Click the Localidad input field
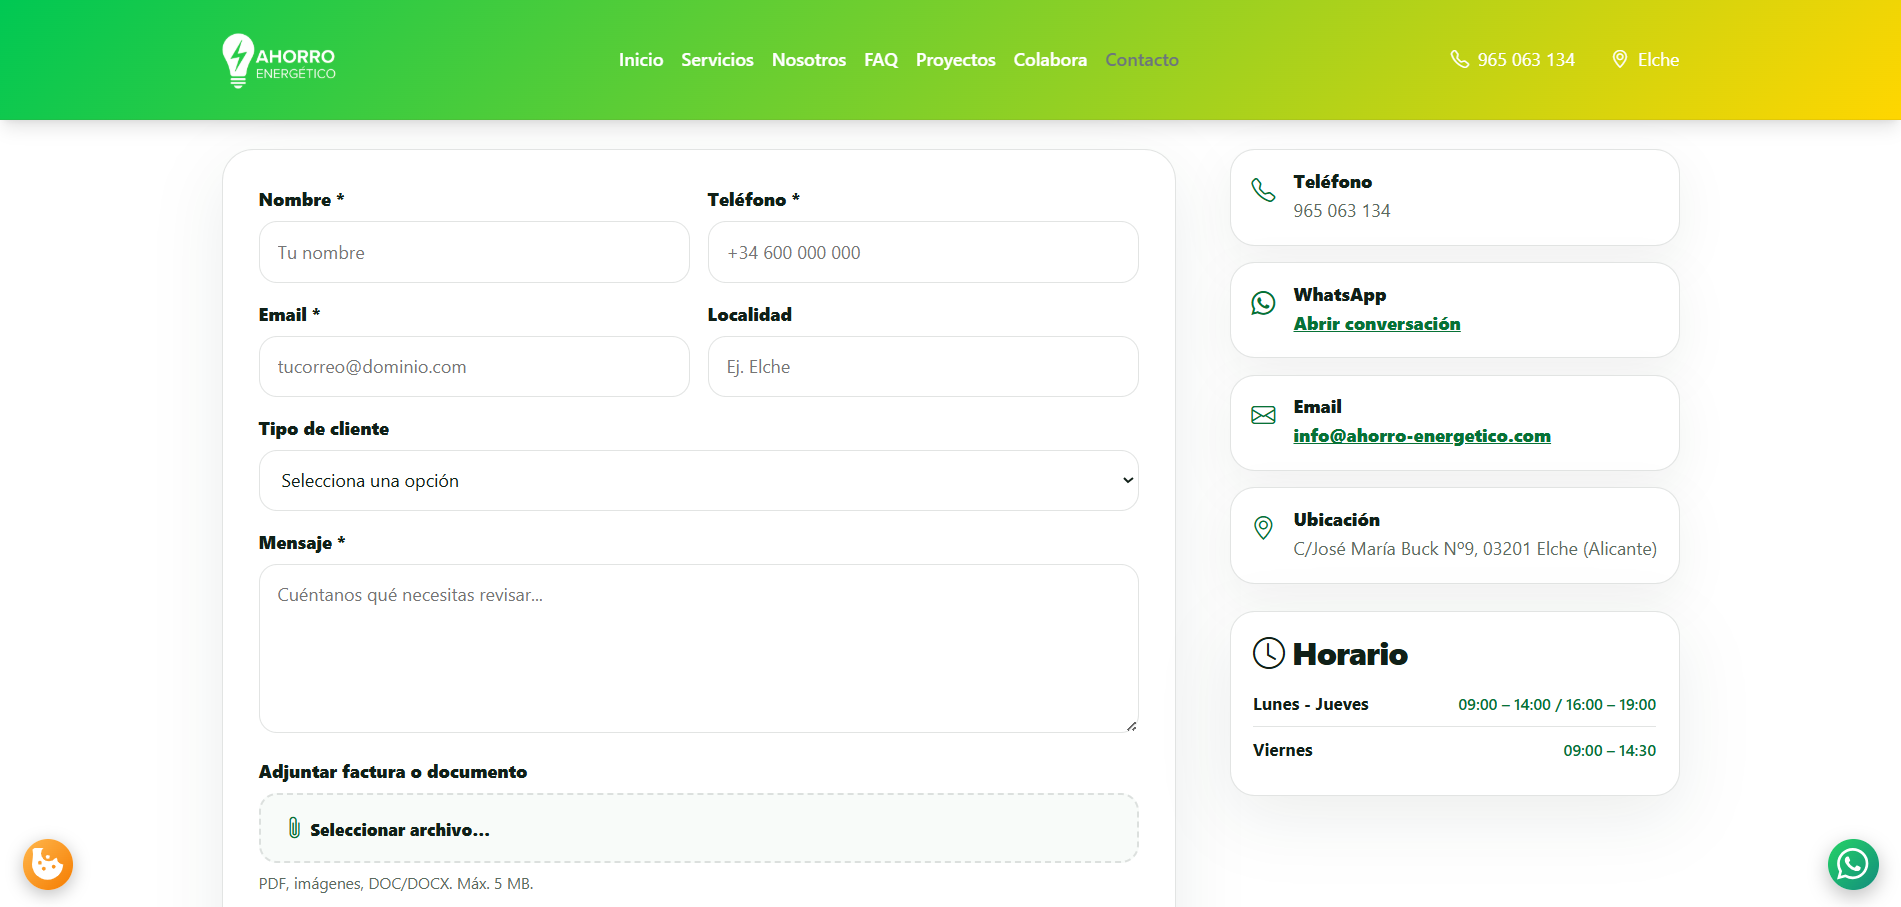The width and height of the screenshot is (1901, 907). tap(922, 367)
